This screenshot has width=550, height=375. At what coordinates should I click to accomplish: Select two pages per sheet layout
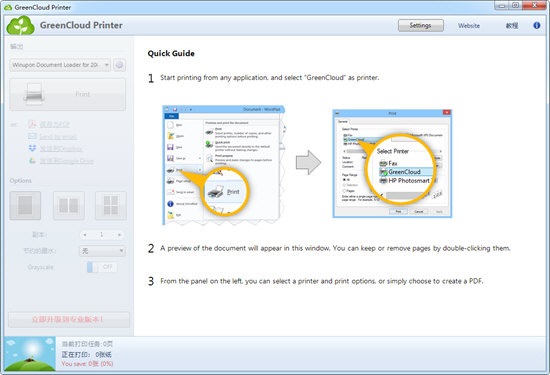[x=69, y=206]
